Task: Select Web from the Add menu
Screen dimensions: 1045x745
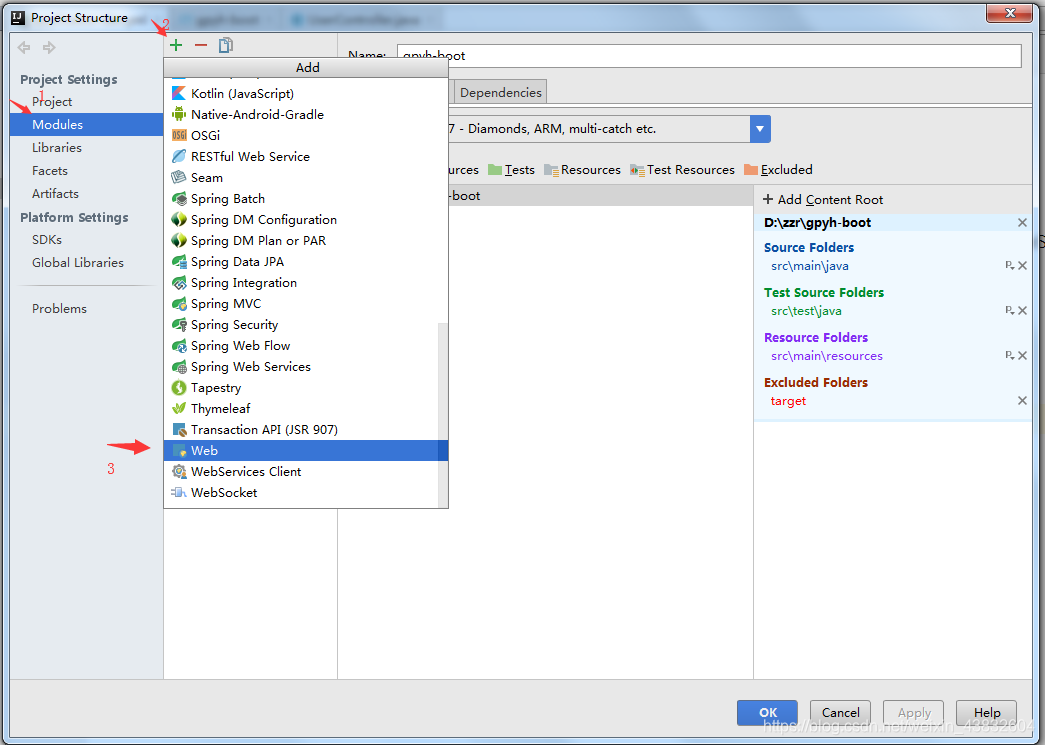Action: pyautogui.click(x=306, y=450)
